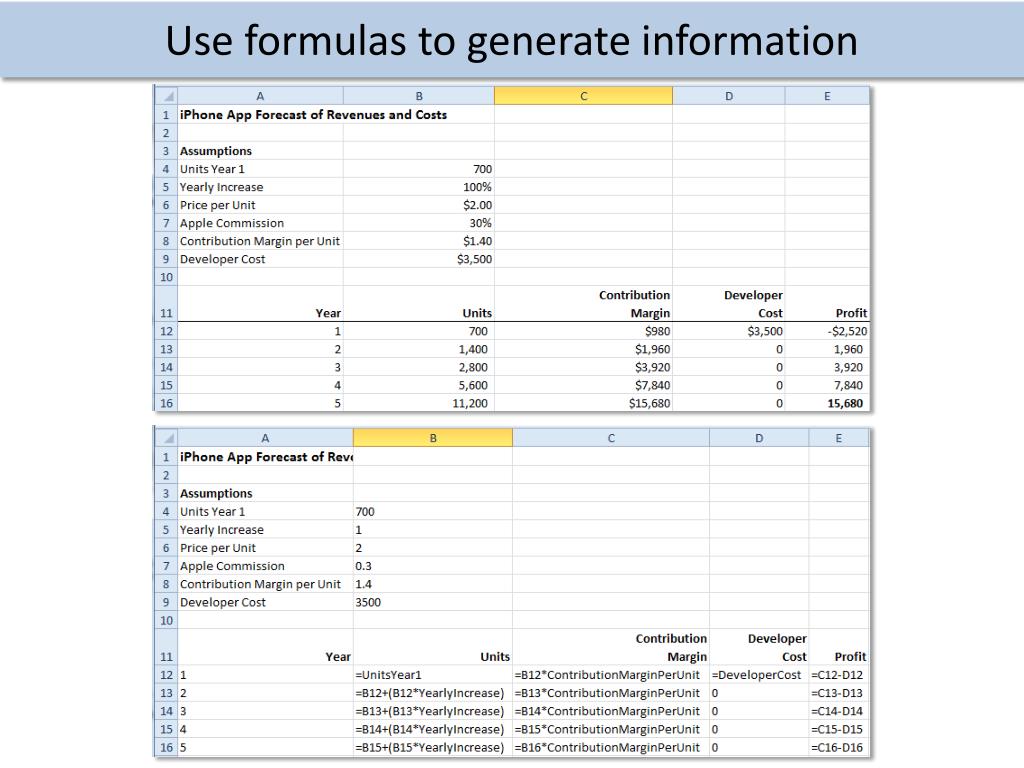The image size is (1024, 768).
Task: Click 'Developer Cost' heading in bottom sheet
Action: click(777, 647)
